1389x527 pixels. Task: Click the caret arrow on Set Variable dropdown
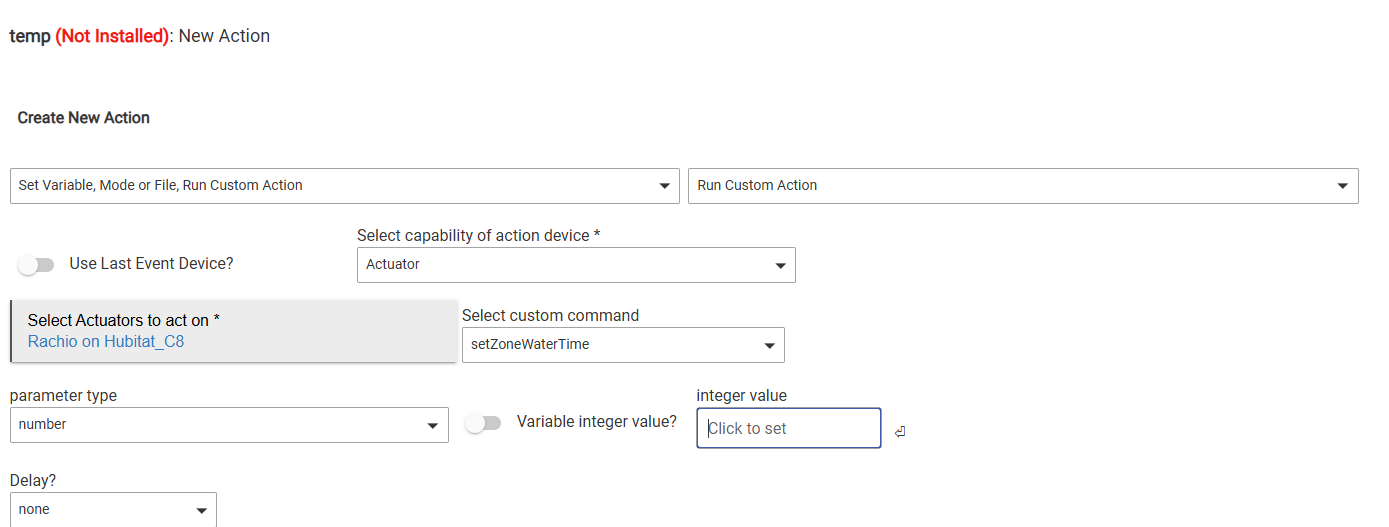point(664,186)
